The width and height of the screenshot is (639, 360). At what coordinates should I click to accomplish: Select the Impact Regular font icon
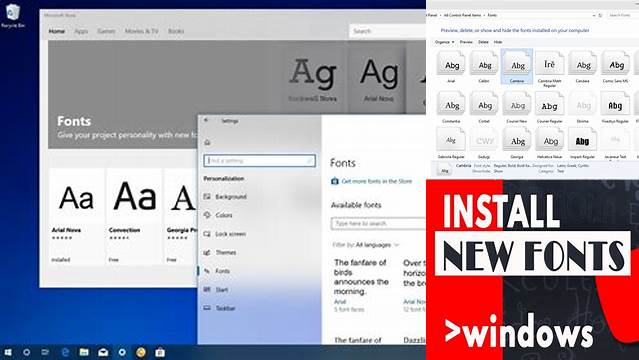(x=582, y=143)
